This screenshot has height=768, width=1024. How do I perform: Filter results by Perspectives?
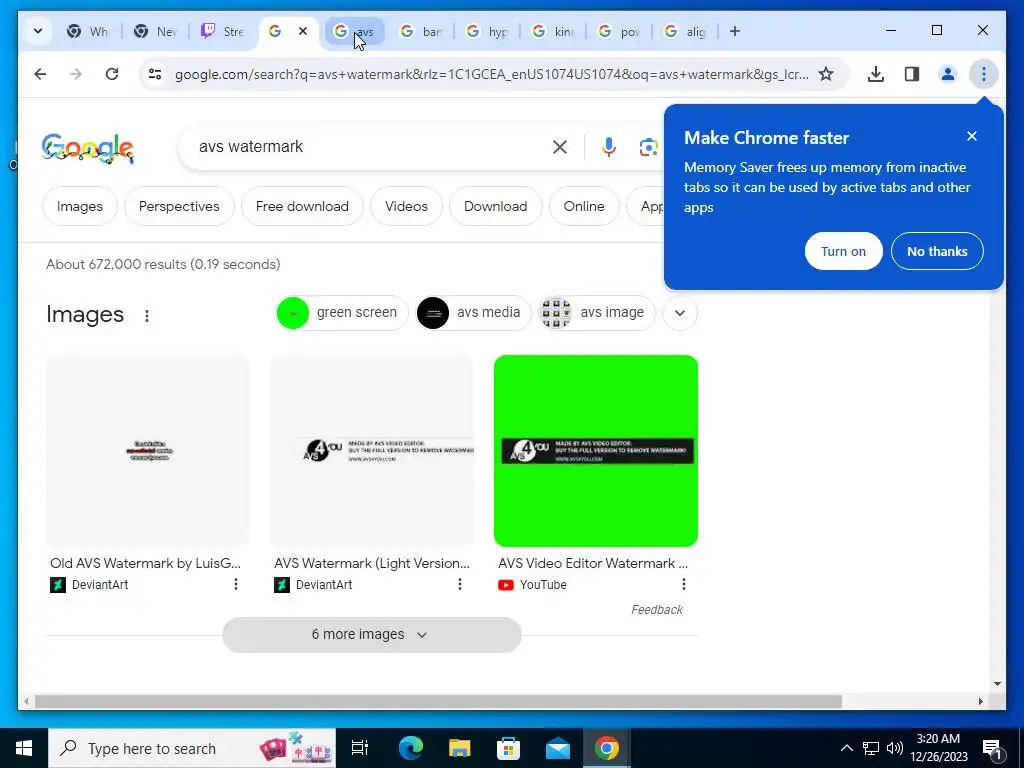click(179, 206)
